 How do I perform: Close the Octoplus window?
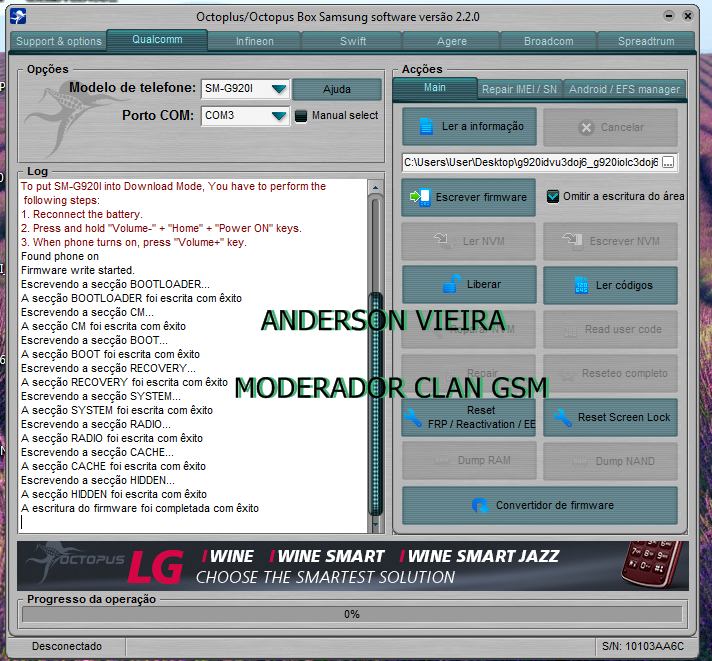coord(687,16)
